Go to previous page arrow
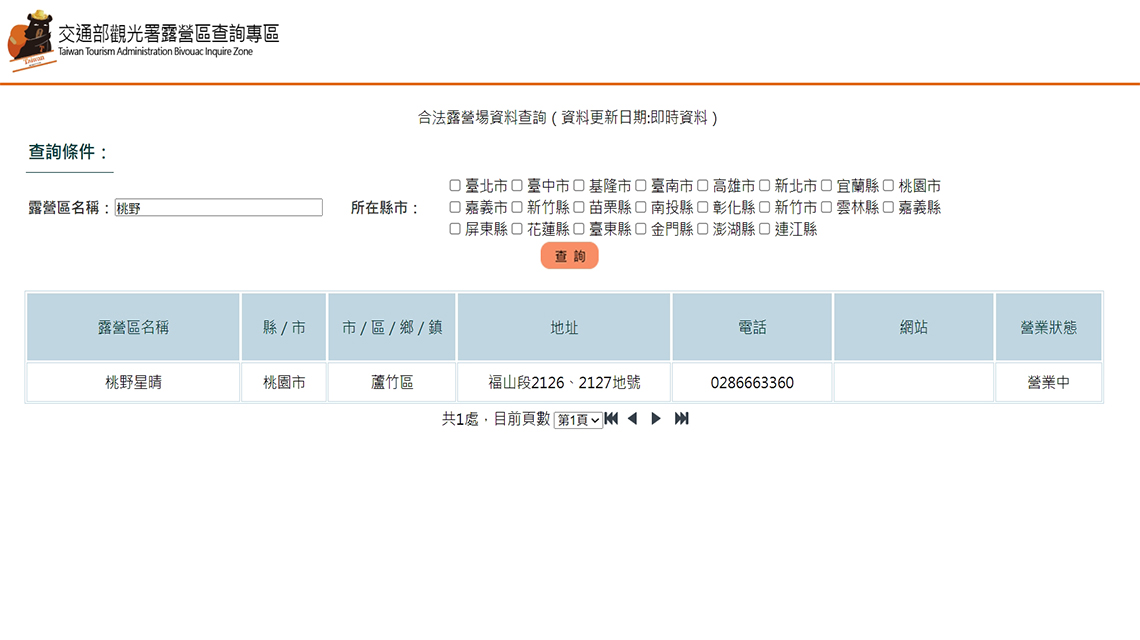 [632, 418]
